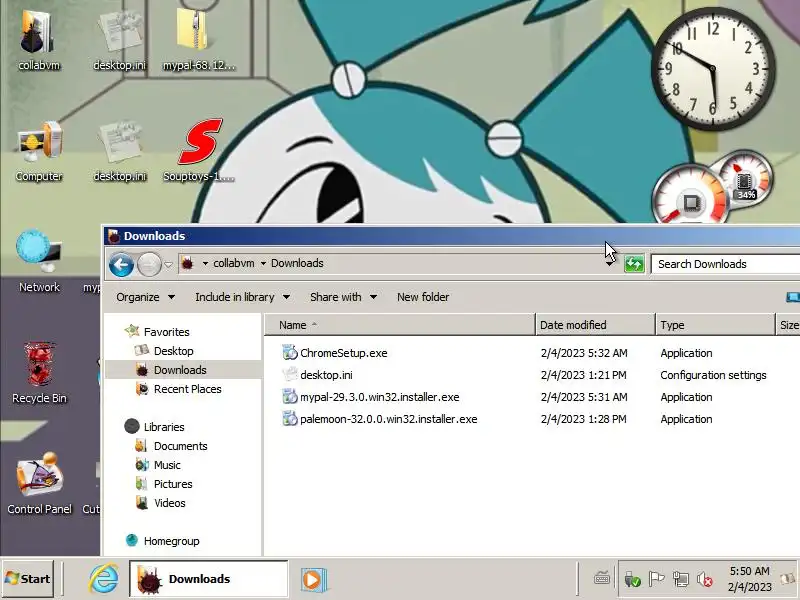Open the recent pages dropdown arrow

(168, 265)
